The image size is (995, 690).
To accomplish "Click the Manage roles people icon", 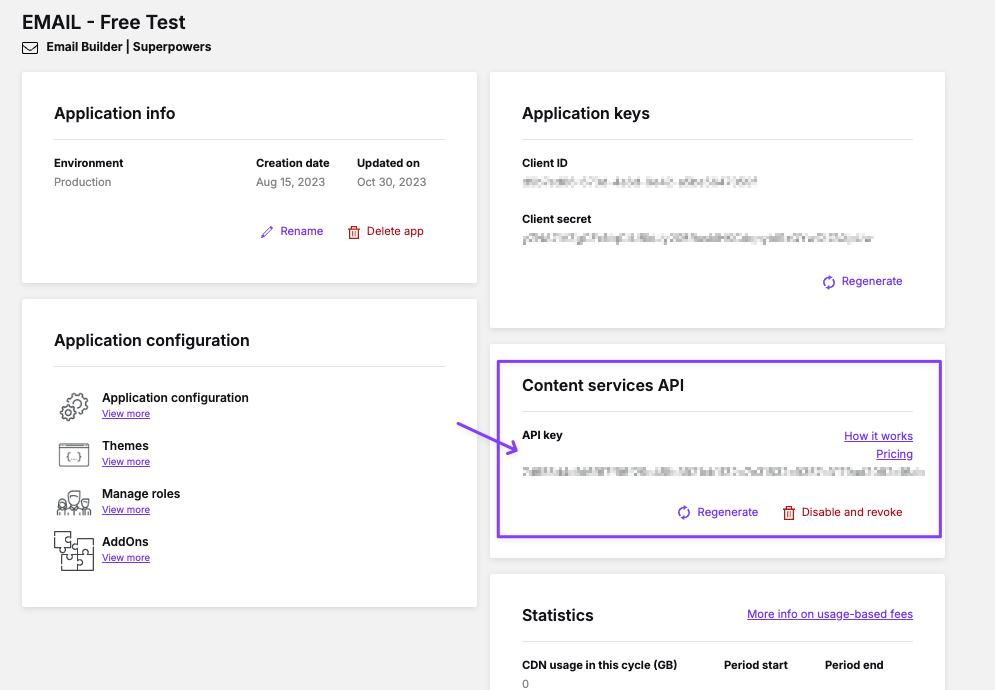I will tap(74, 503).
